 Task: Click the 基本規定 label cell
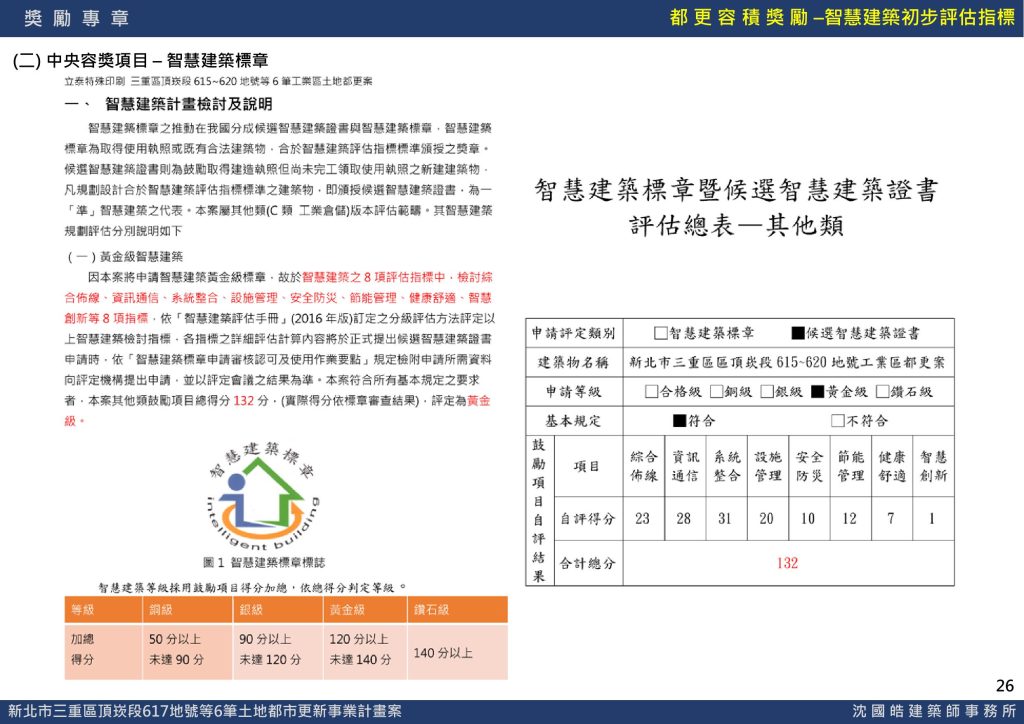pos(573,420)
